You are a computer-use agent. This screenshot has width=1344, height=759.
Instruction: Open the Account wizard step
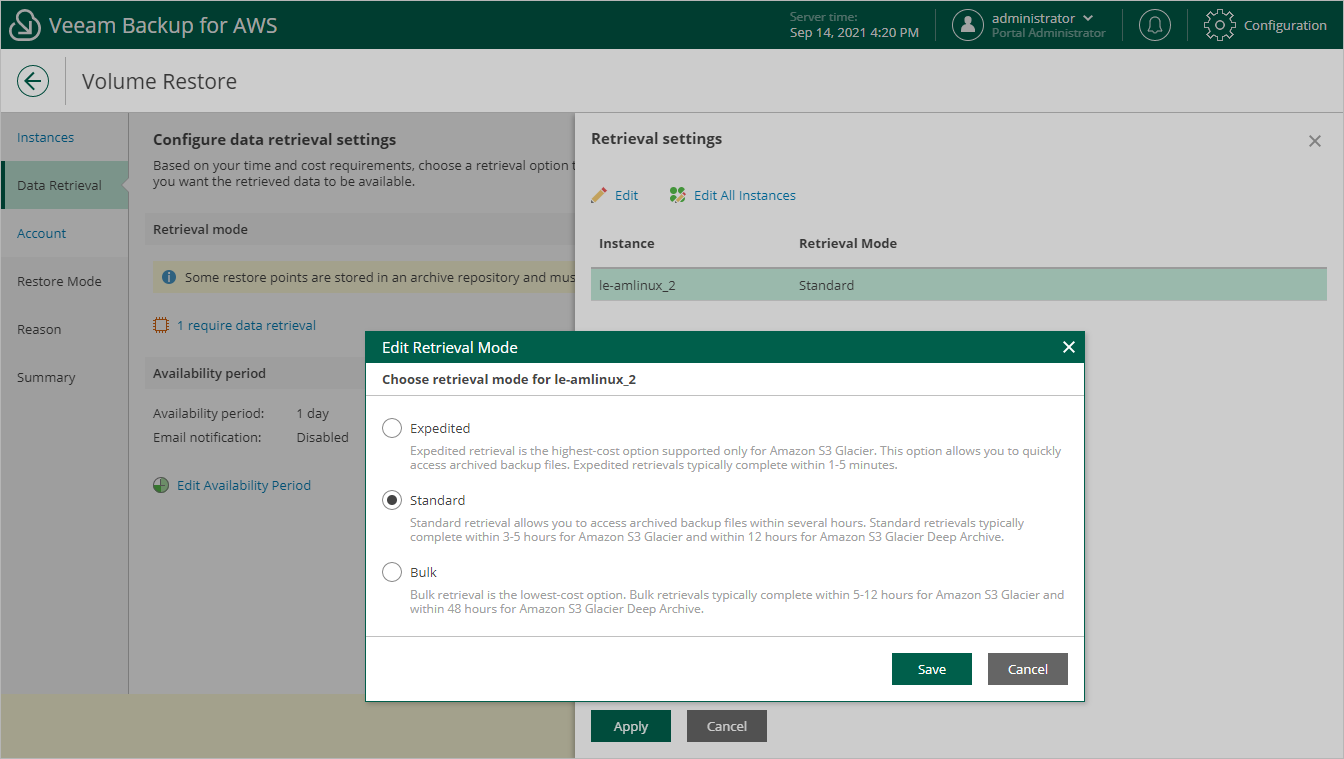64,233
